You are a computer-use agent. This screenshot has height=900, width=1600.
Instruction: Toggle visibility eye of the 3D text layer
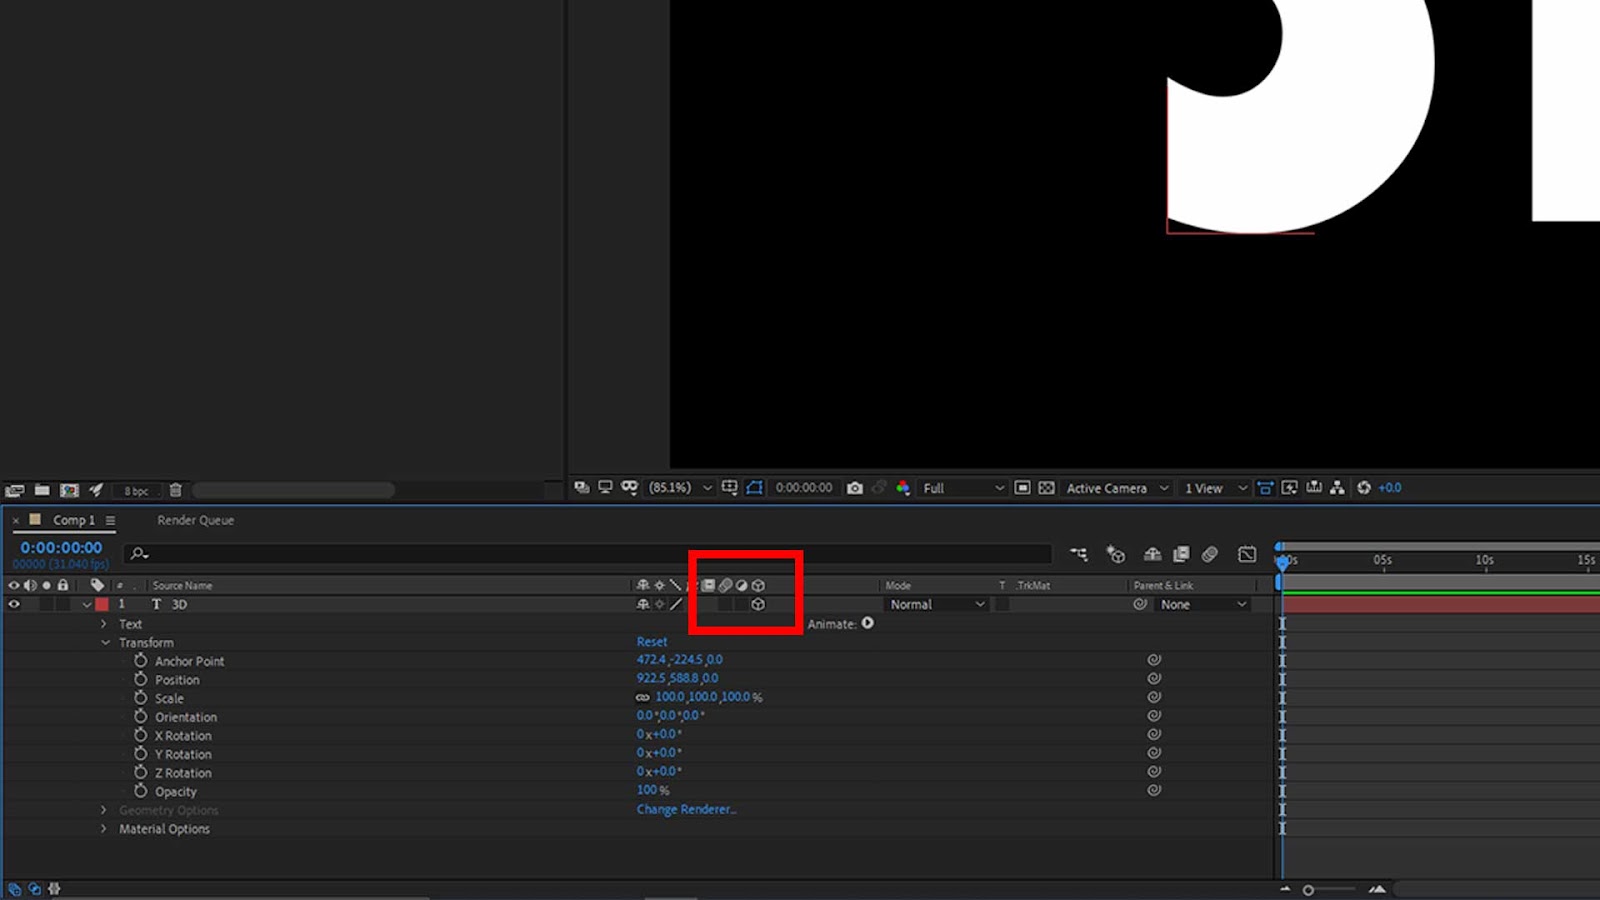click(x=14, y=604)
